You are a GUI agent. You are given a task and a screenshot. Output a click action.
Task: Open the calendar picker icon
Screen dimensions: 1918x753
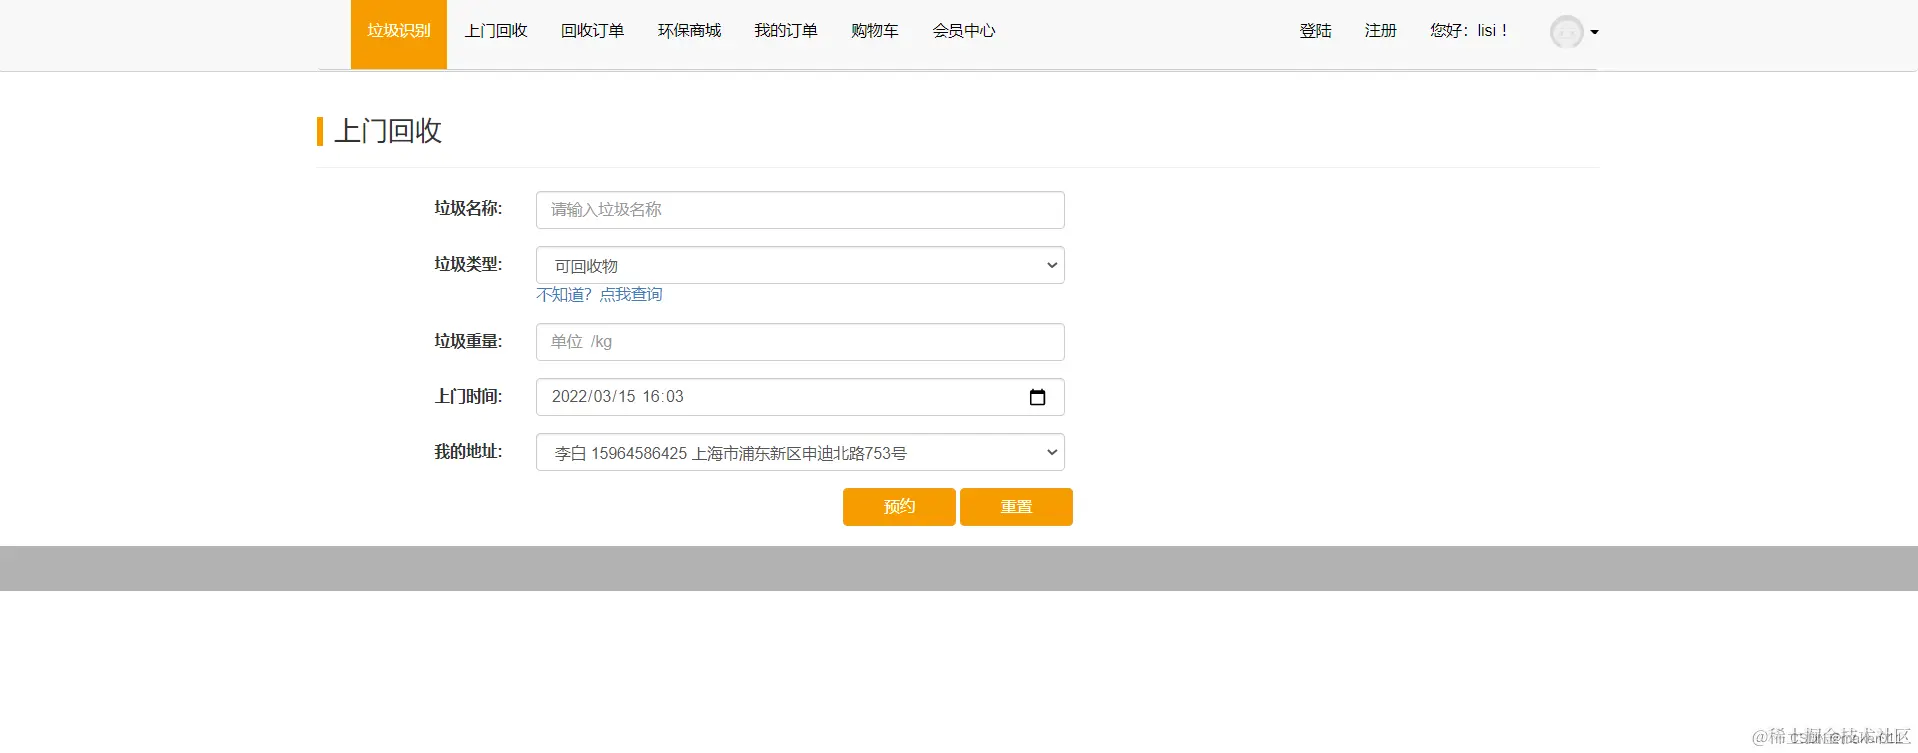1037,397
